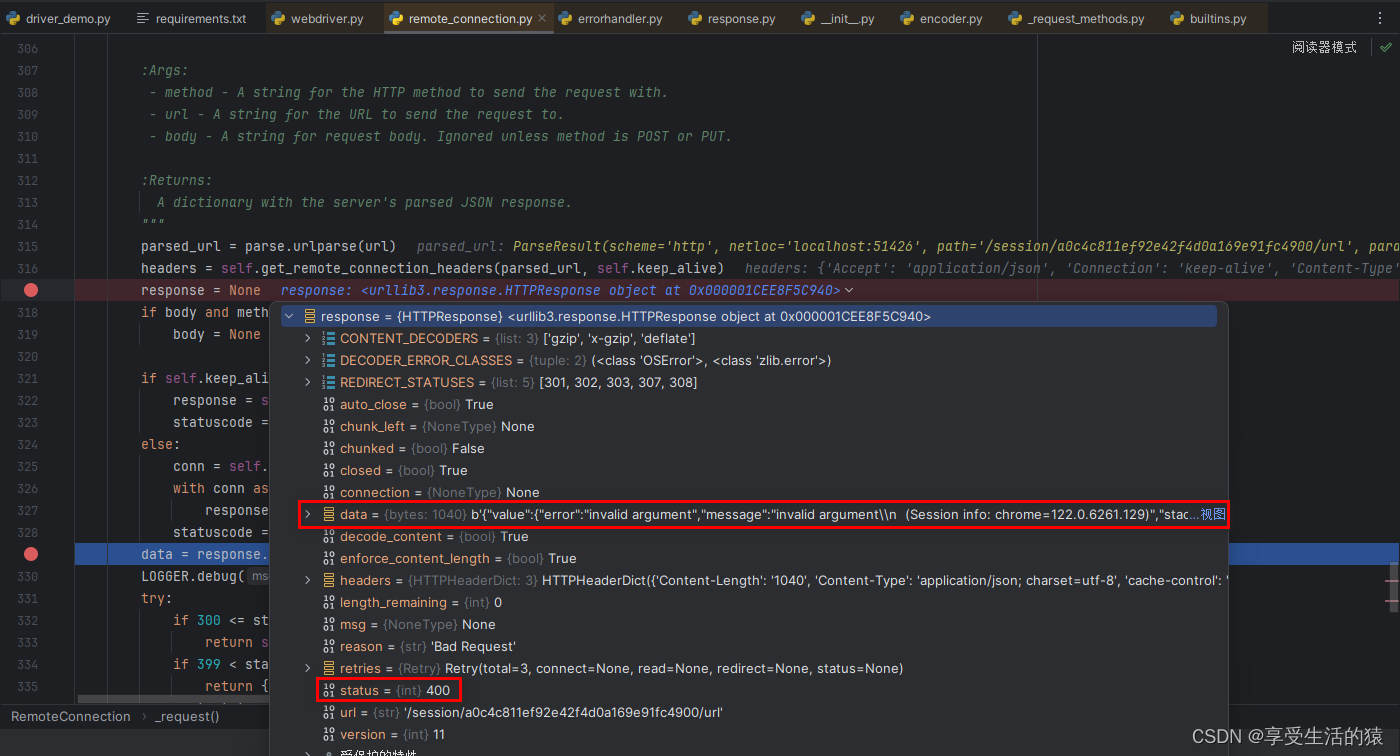Click the close X on remote_connection.py tab
The image size is (1400, 756).
(541, 17)
